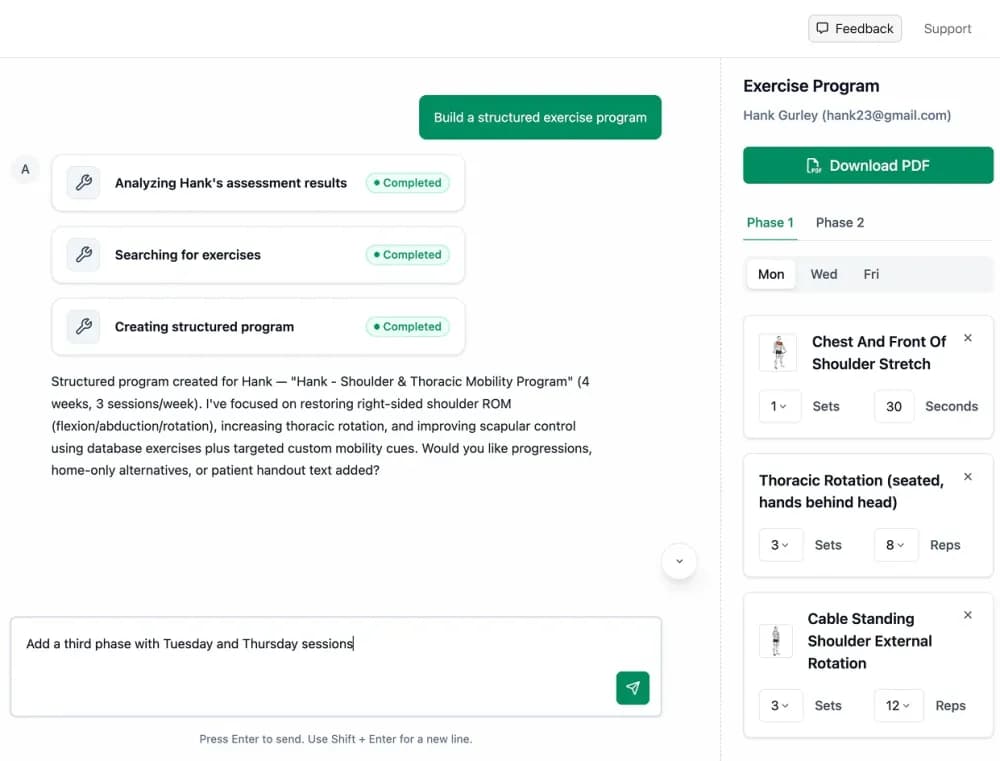
Task: Open the Sets dropdown for Cable Standing Shoulder External Rotation
Action: coord(780,705)
